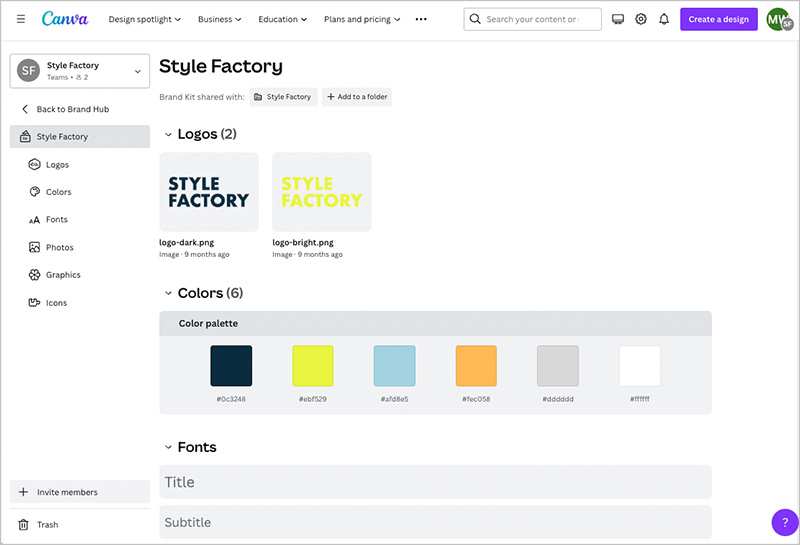This screenshot has width=800, height=545.
Task: Select the grey #dddddd swatch
Action: (x=558, y=366)
